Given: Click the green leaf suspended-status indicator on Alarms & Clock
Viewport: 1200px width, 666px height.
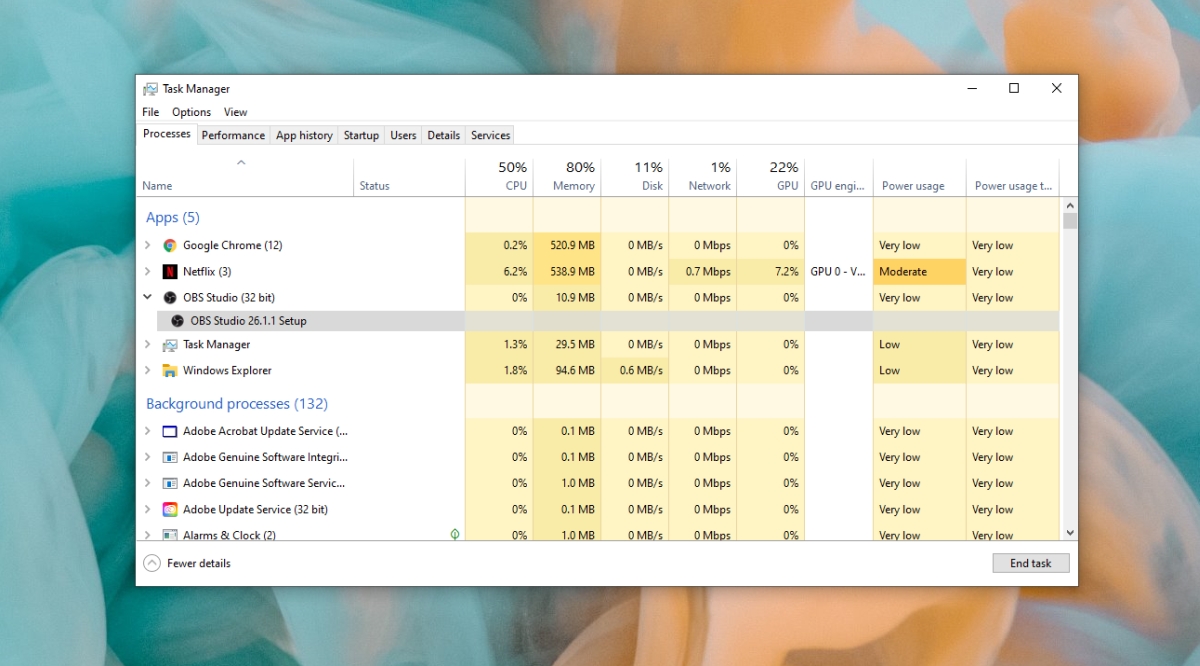Looking at the screenshot, I should [455, 534].
